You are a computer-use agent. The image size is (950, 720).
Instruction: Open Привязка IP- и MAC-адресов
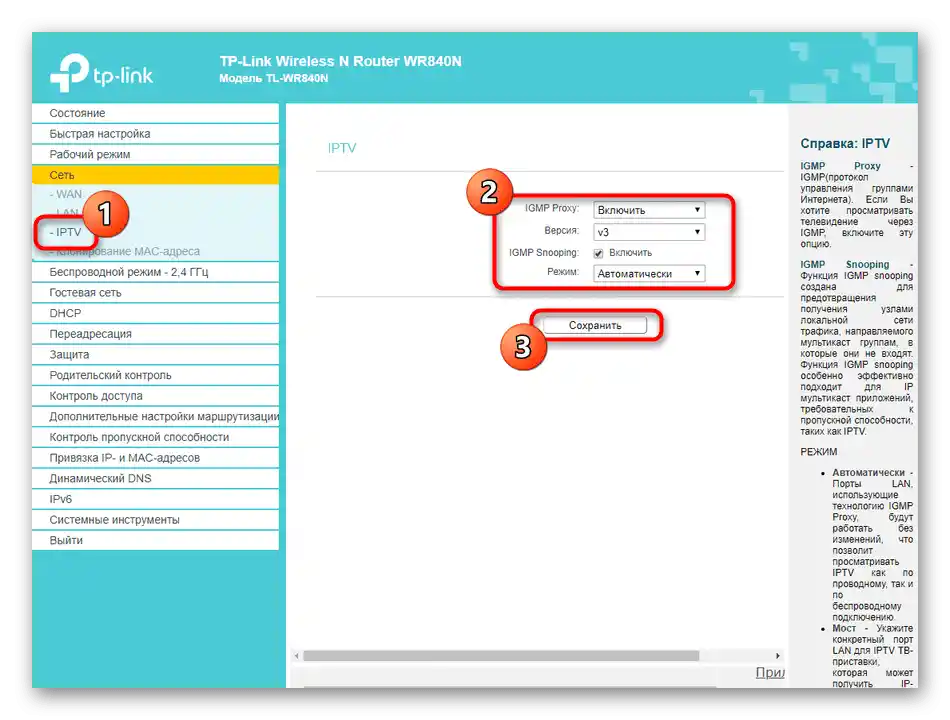pos(155,458)
